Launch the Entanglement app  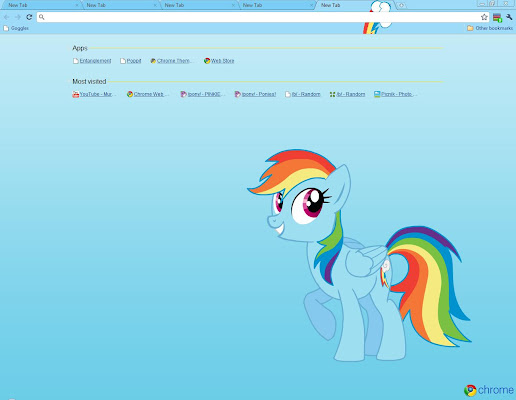pyautogui.click(x=92, y=61)
